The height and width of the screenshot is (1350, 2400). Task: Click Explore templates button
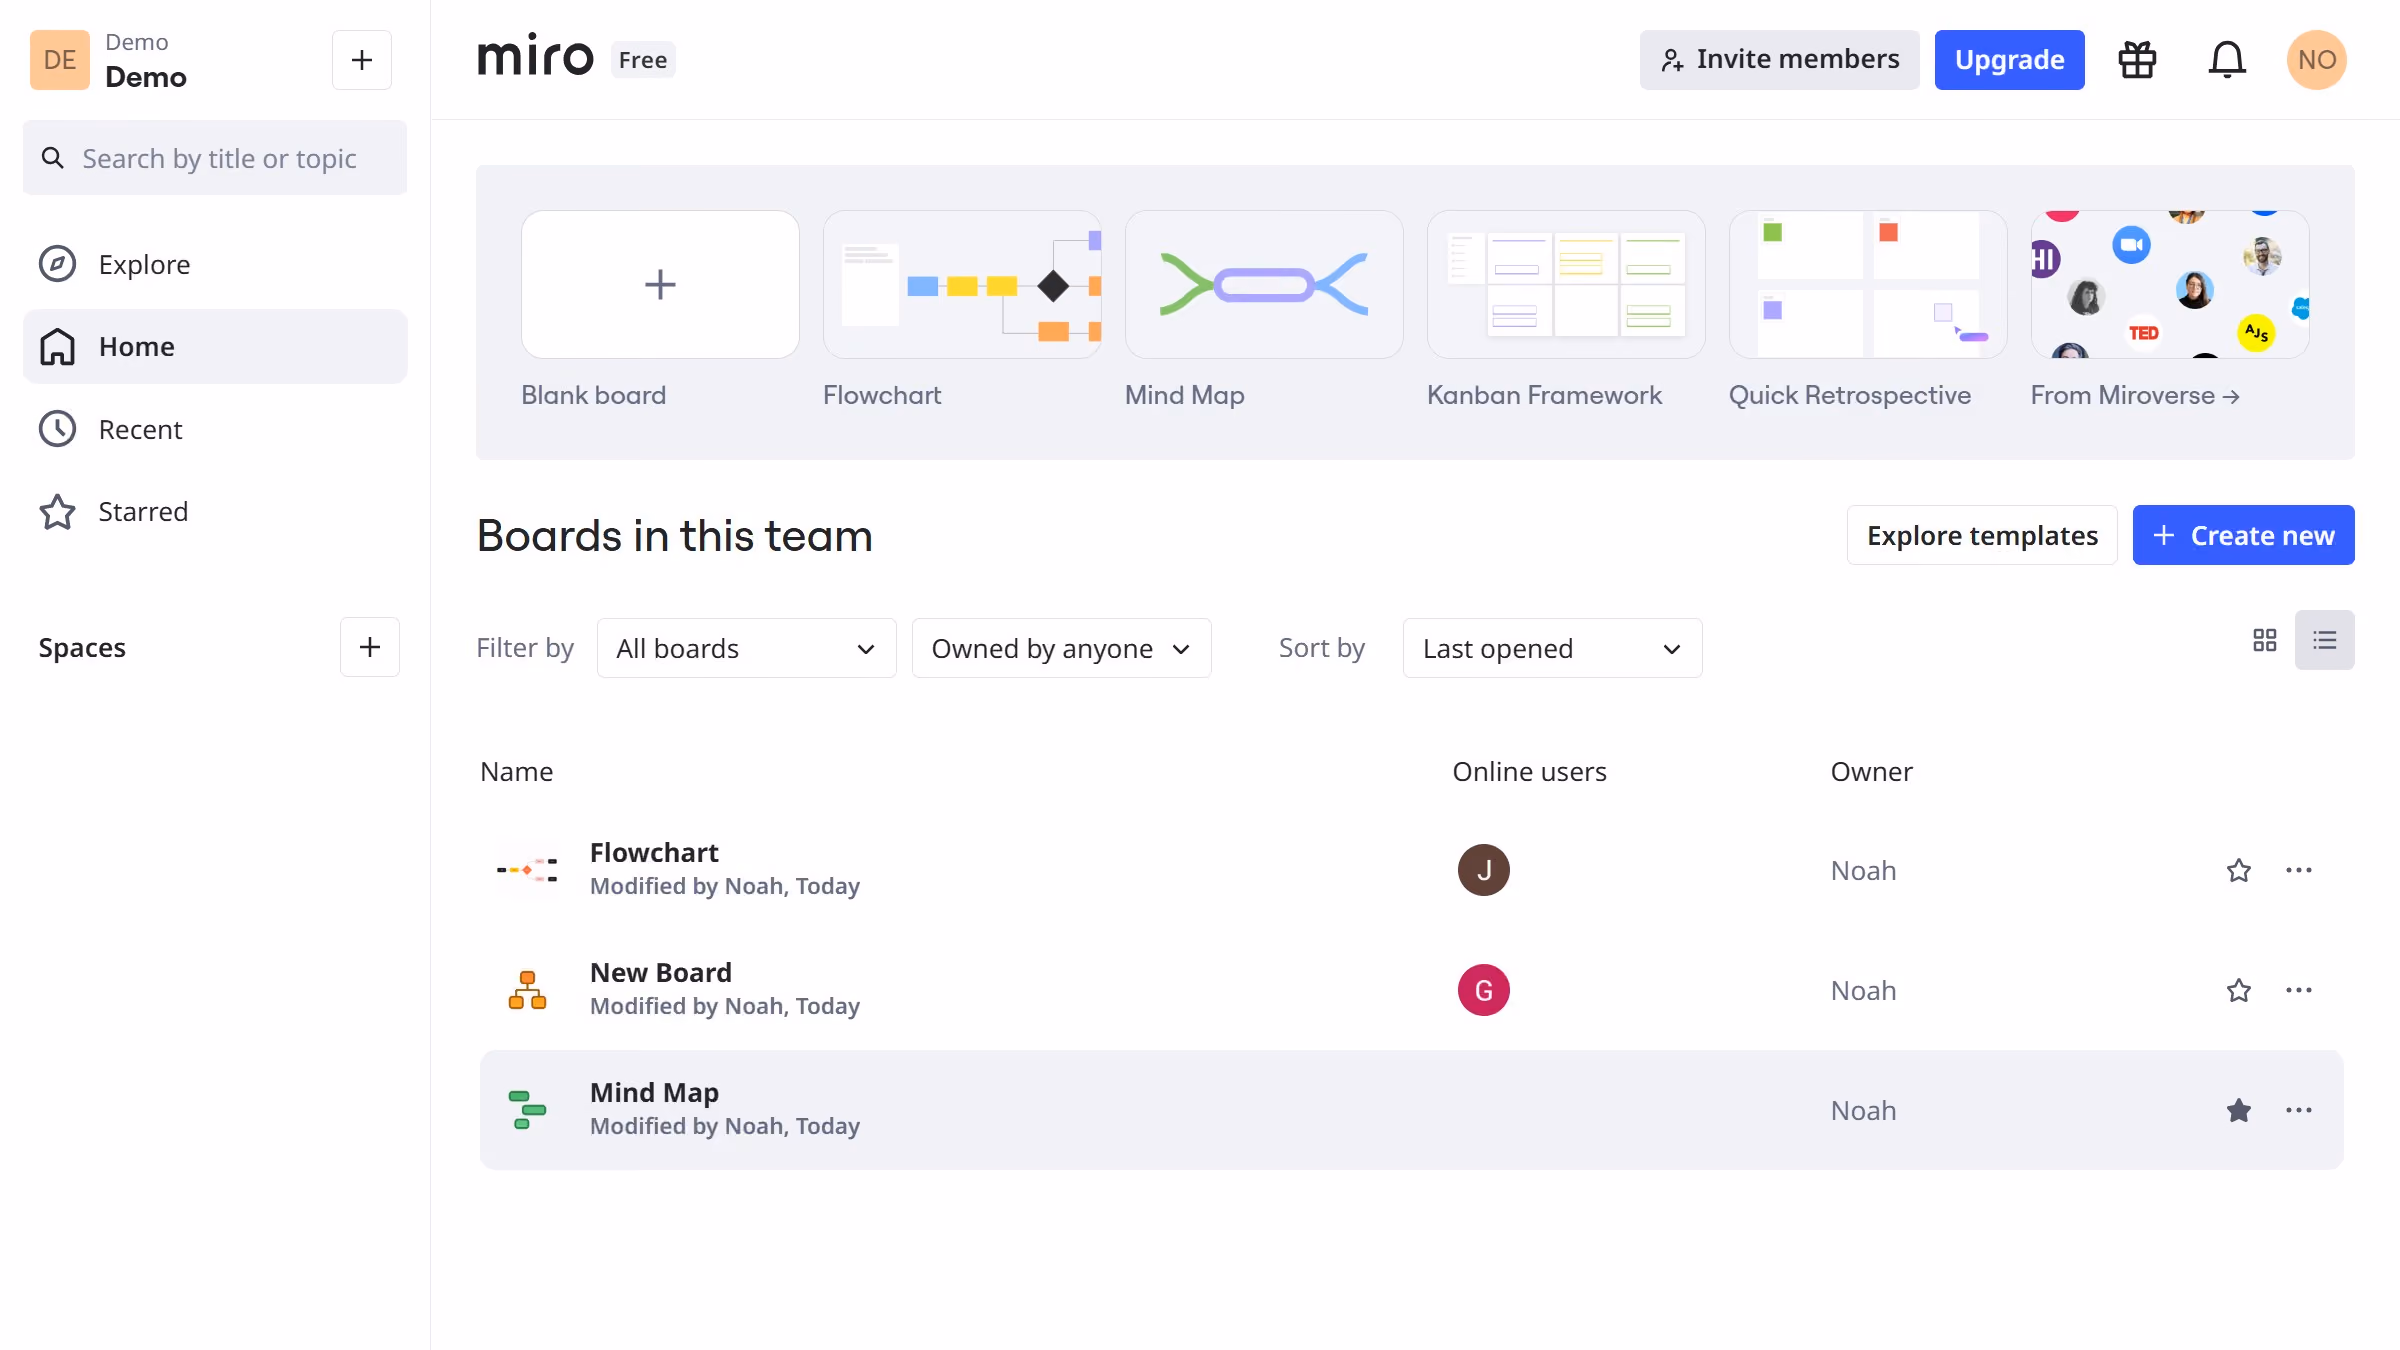pyautogui.click(x=1982, y=535)
